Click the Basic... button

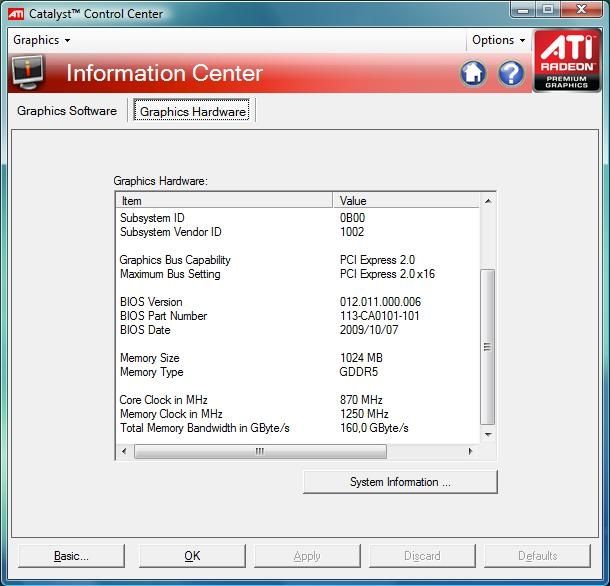pos(71,556)
